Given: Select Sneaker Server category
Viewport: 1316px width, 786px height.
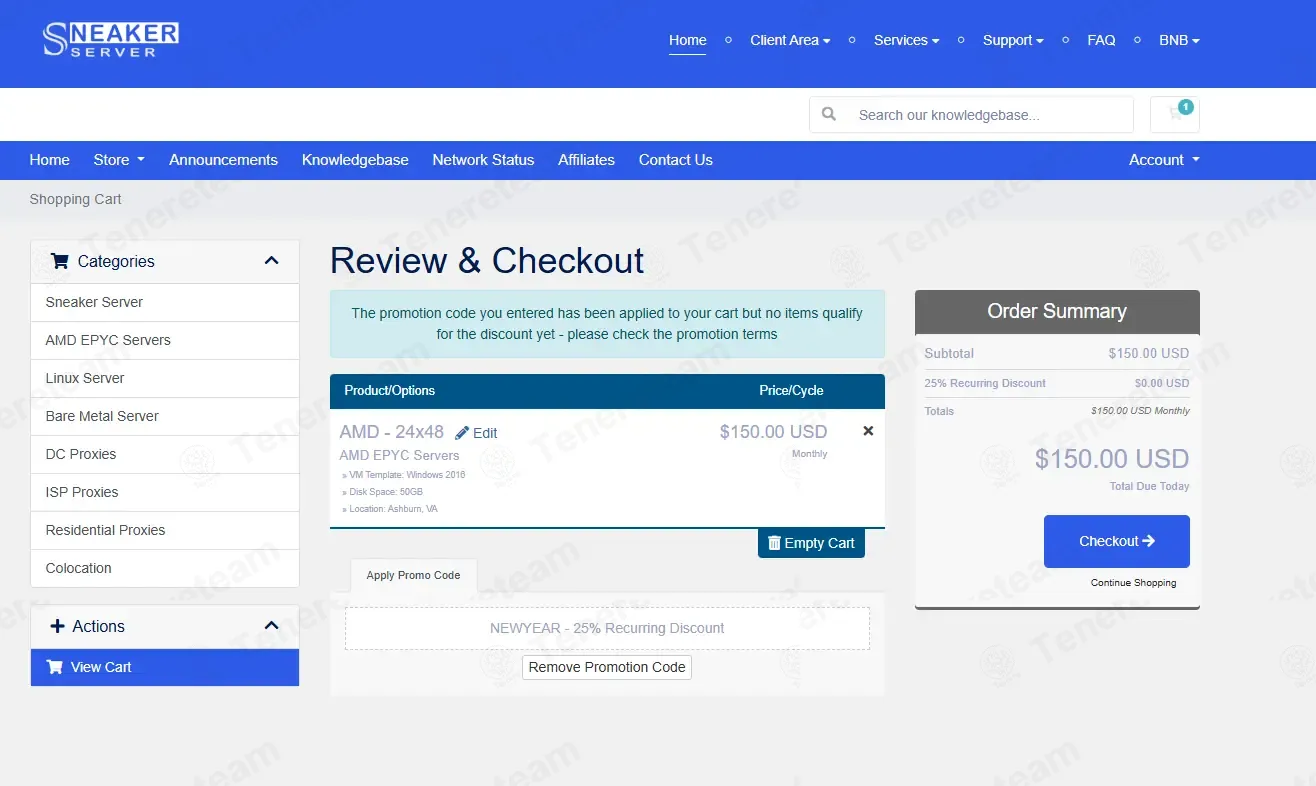Looking at the screenshot, I should coord(165,302).
